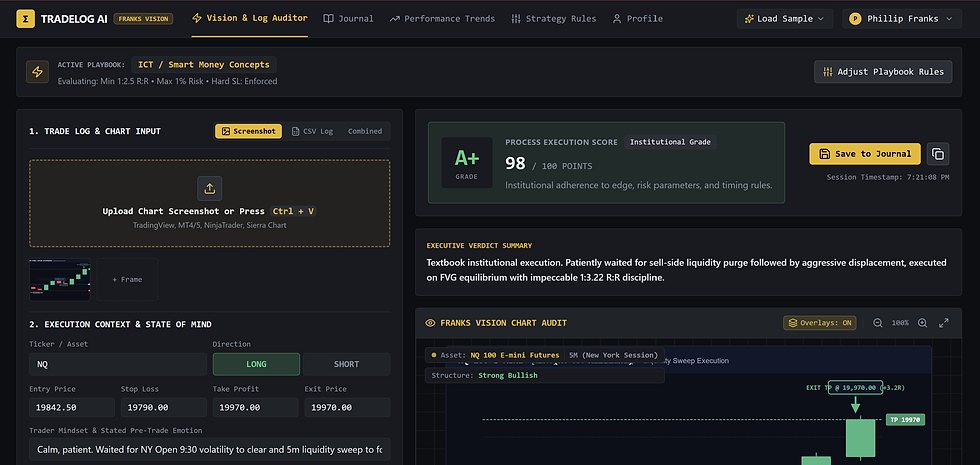This screenshot has width=980, height=465.
Task: Click the Phillip Franks avatar icon
Action: (x=854, y=19)
